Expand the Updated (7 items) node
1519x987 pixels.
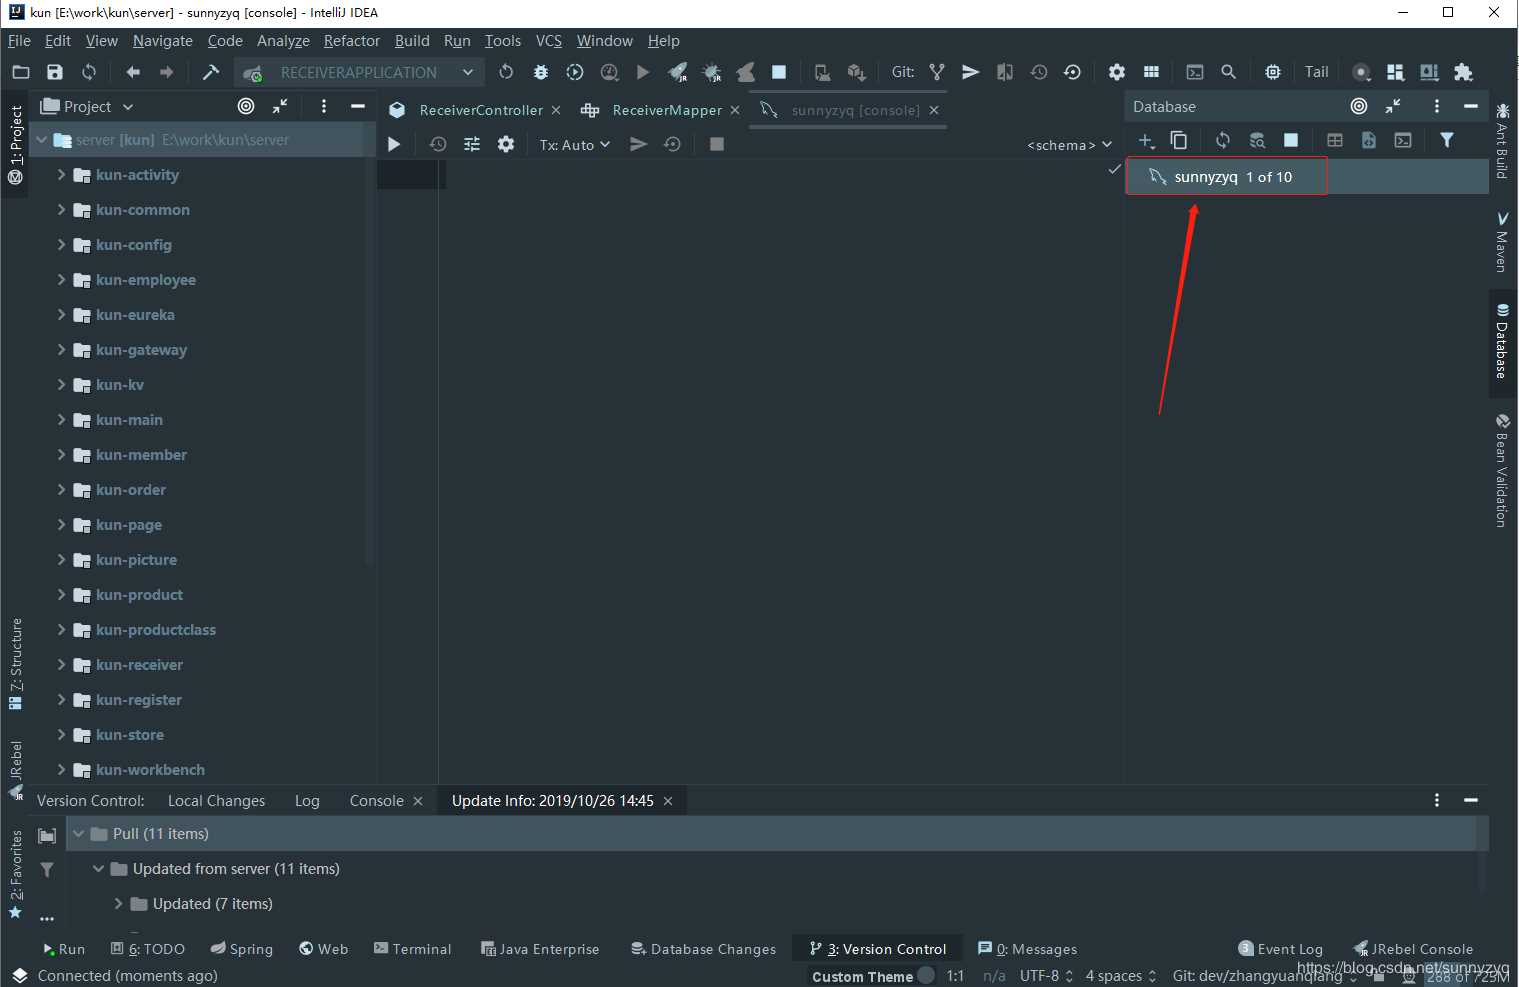[119, 904]
